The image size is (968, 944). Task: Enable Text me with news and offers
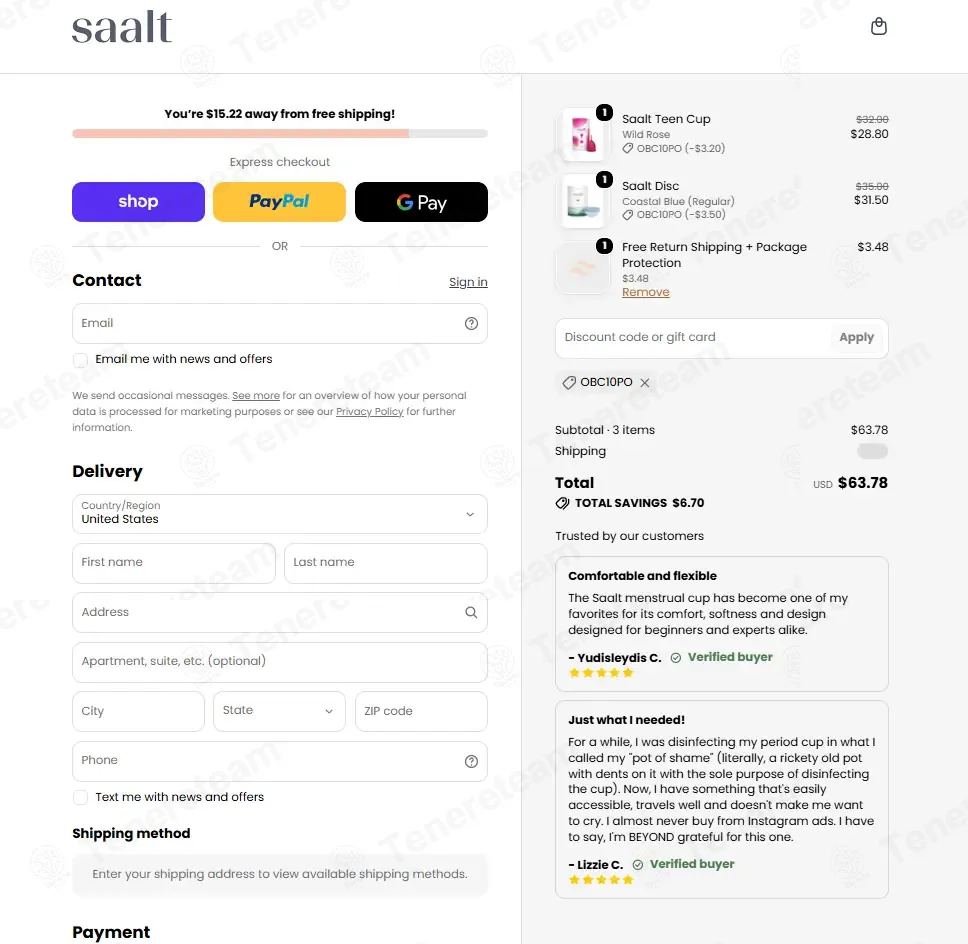coord(80,797)
